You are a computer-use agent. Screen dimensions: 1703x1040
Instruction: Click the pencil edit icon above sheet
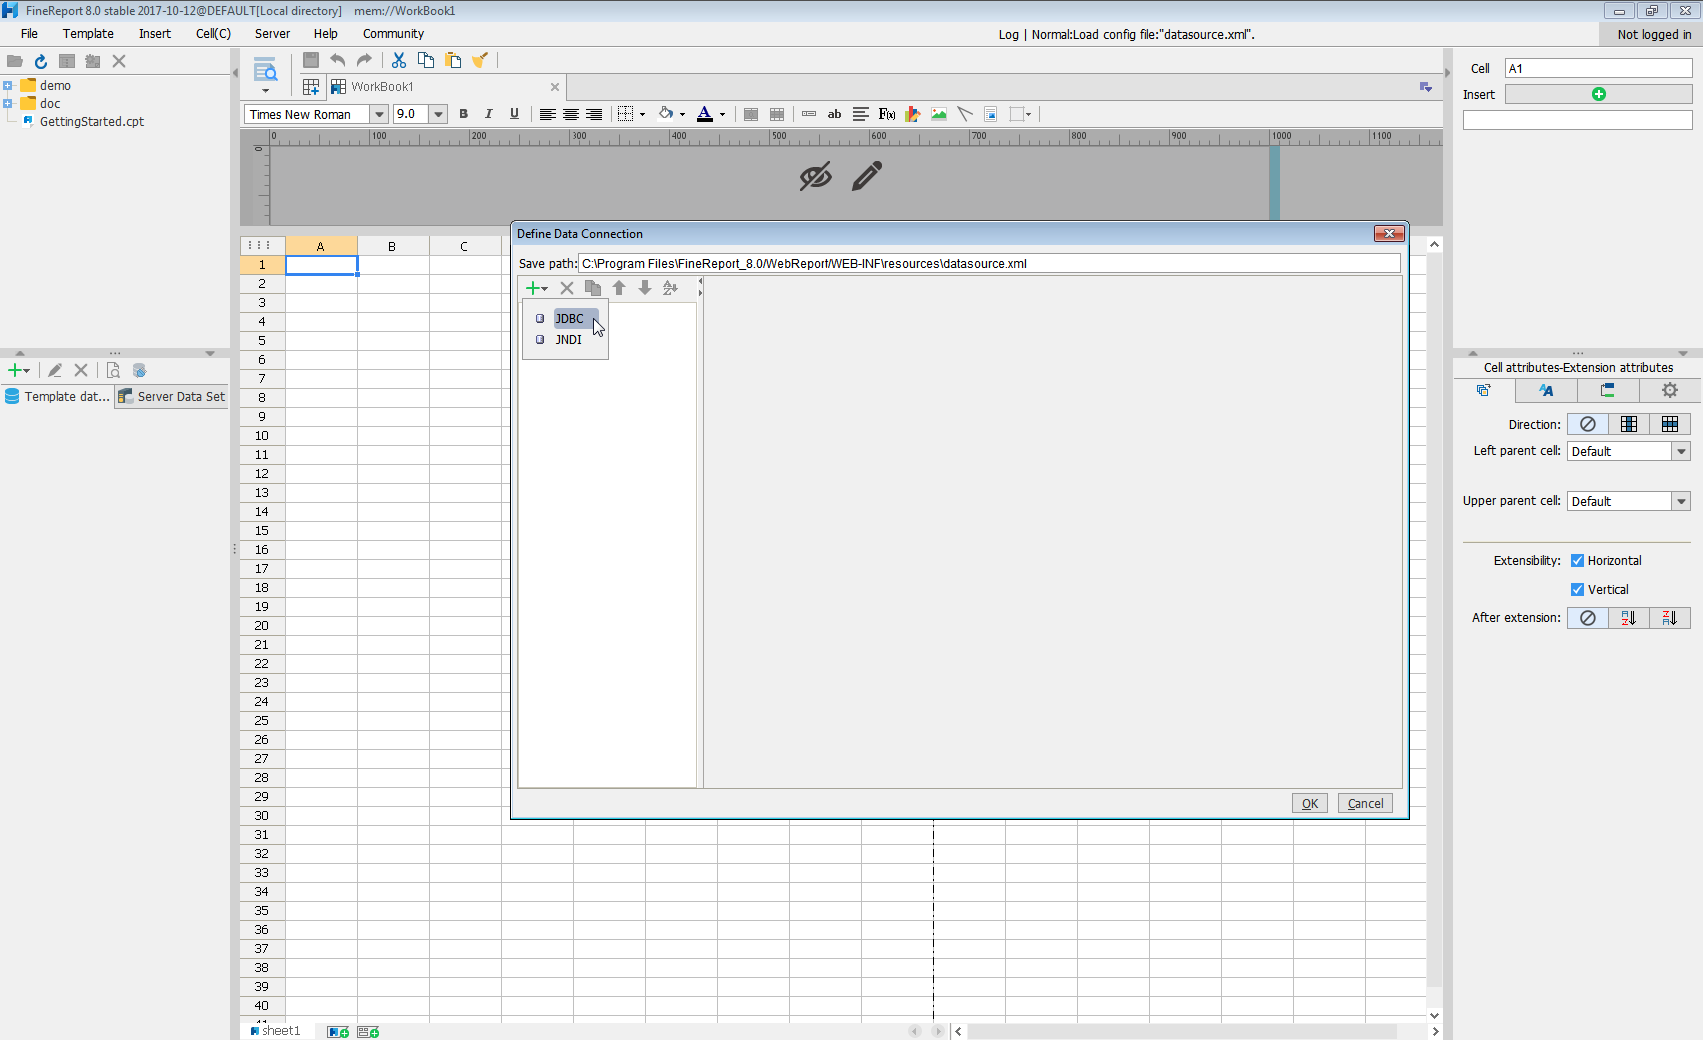[x=867, y=176]
